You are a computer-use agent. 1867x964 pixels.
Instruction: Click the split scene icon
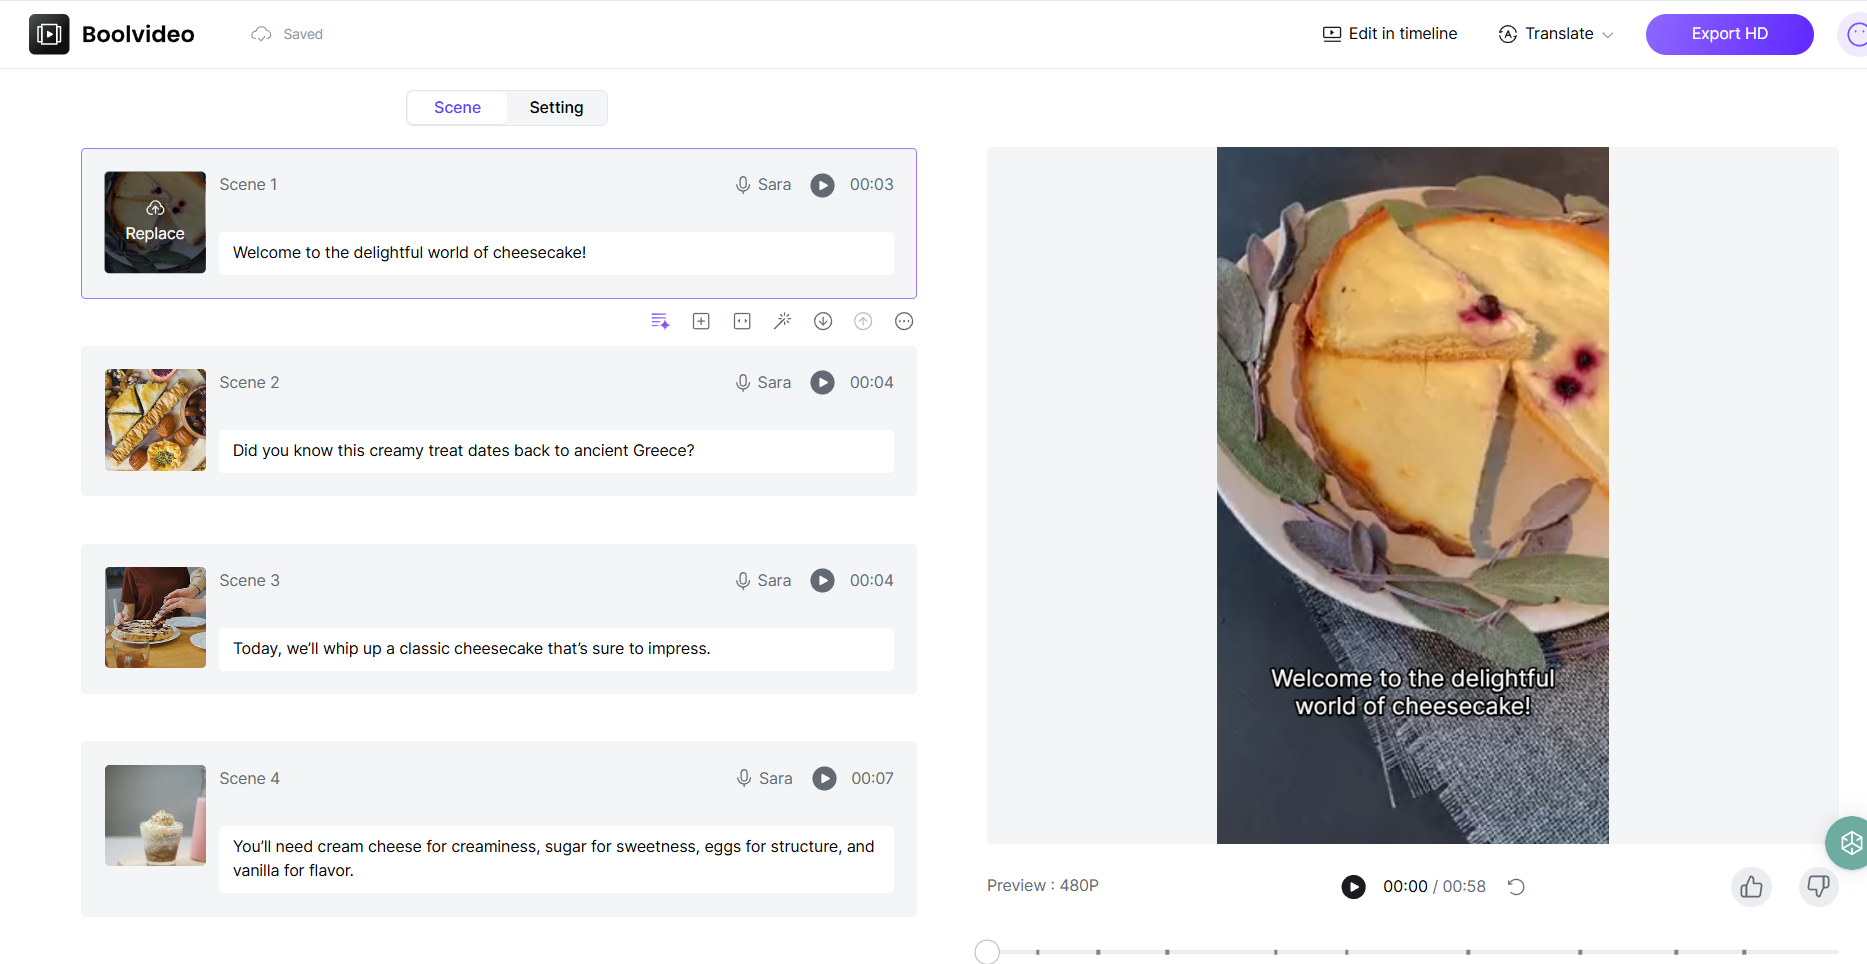coord(742,321)
